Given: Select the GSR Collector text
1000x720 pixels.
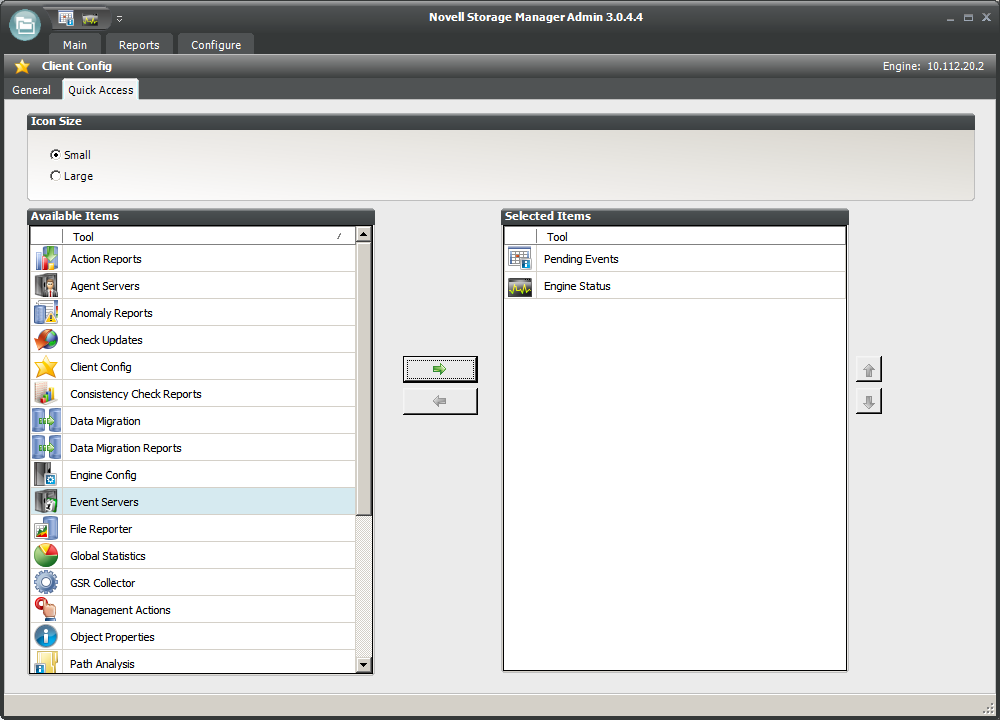Looking at the screenshot, I should click(103, 583).
